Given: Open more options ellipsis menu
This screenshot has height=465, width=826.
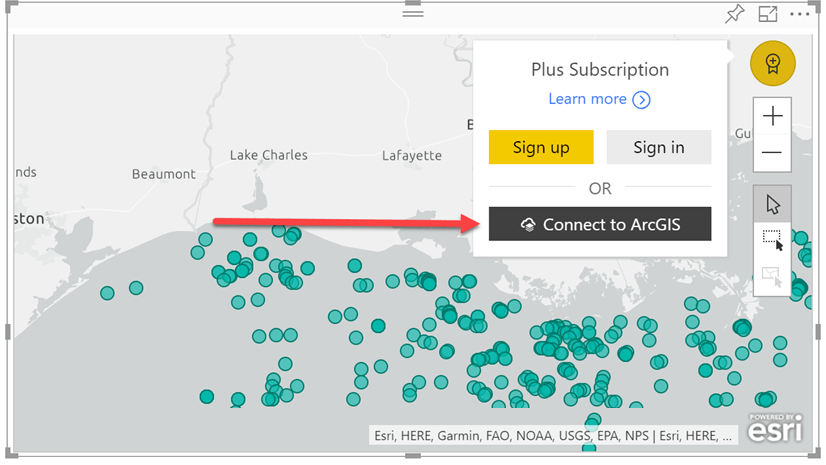Looking at the screenshot, I should 799,13.
